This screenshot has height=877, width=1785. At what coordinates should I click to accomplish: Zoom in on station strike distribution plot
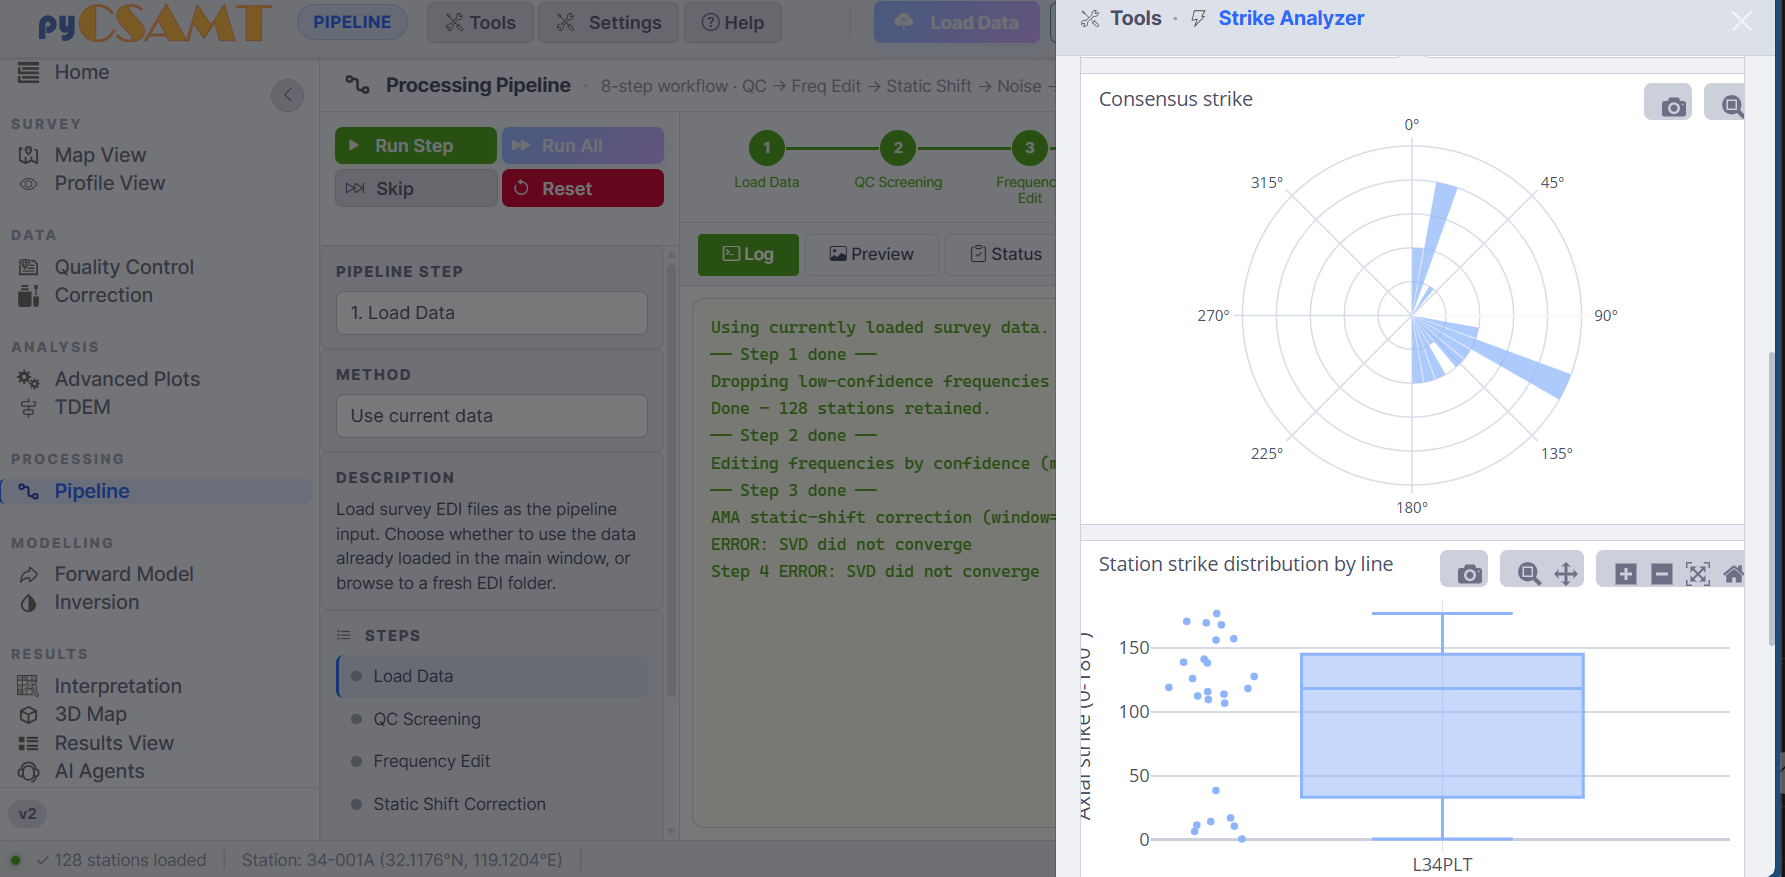coord(1625,573)
